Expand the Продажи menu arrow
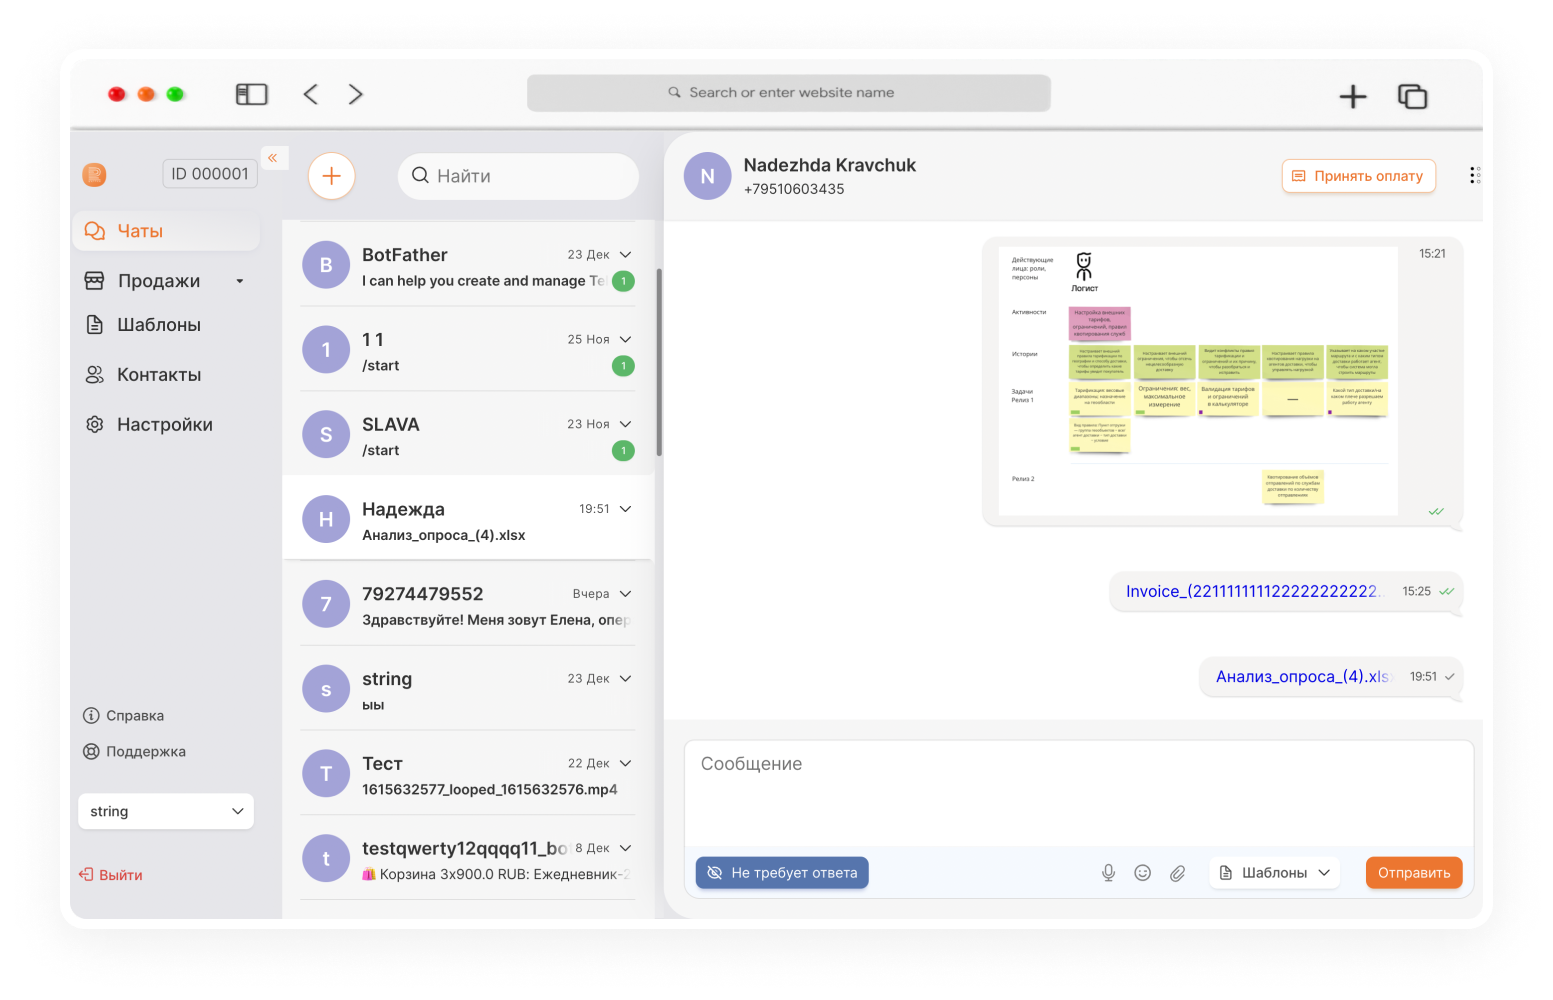 coord(240,281)
